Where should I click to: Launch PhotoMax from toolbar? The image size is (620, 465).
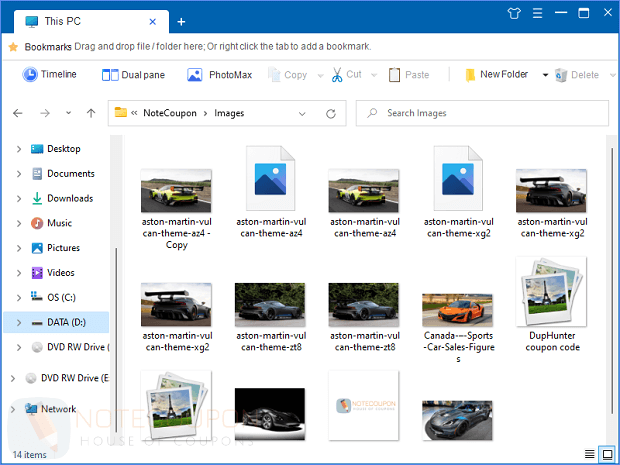(x=219, y=75)
